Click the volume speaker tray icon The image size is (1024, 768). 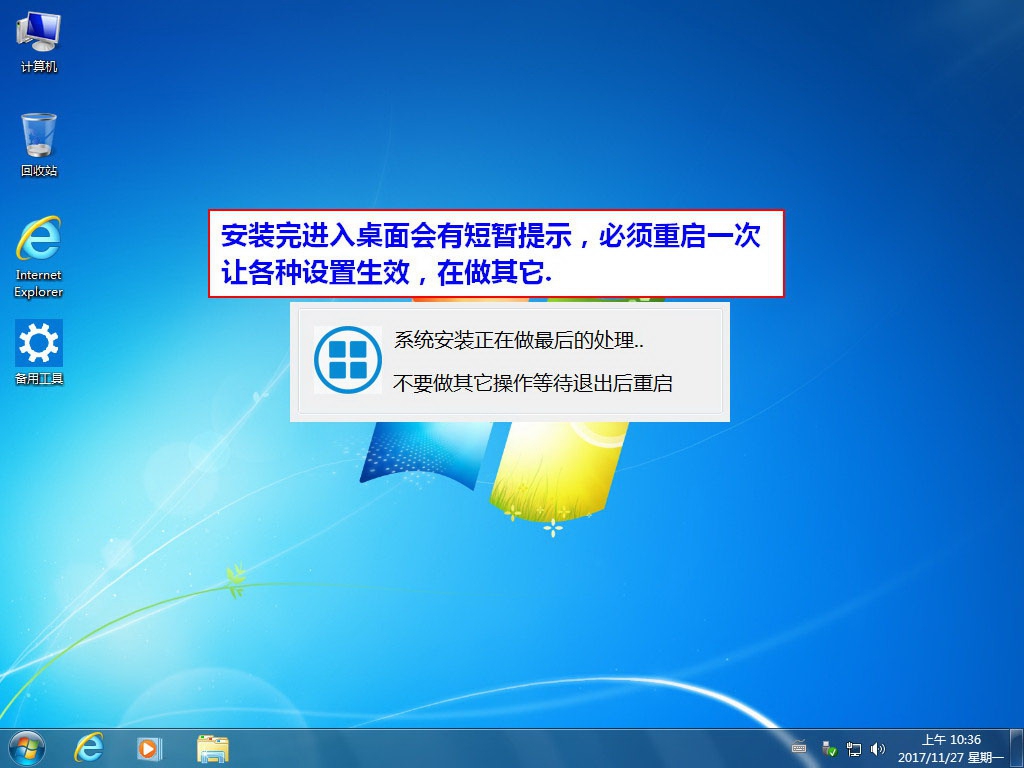tap(878, 748)
